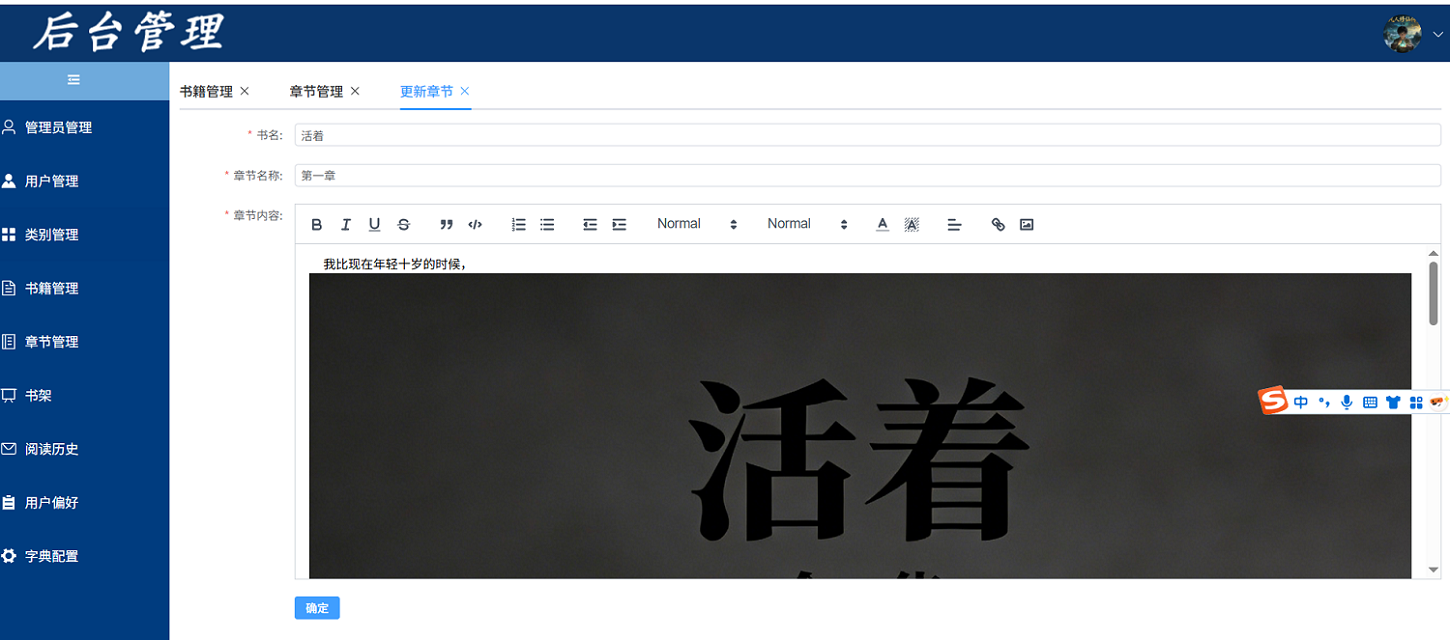Viewport: 1450px width, 640px height.
Task: Insert an image into the chapter content
Action: [x=1026, y=224]
